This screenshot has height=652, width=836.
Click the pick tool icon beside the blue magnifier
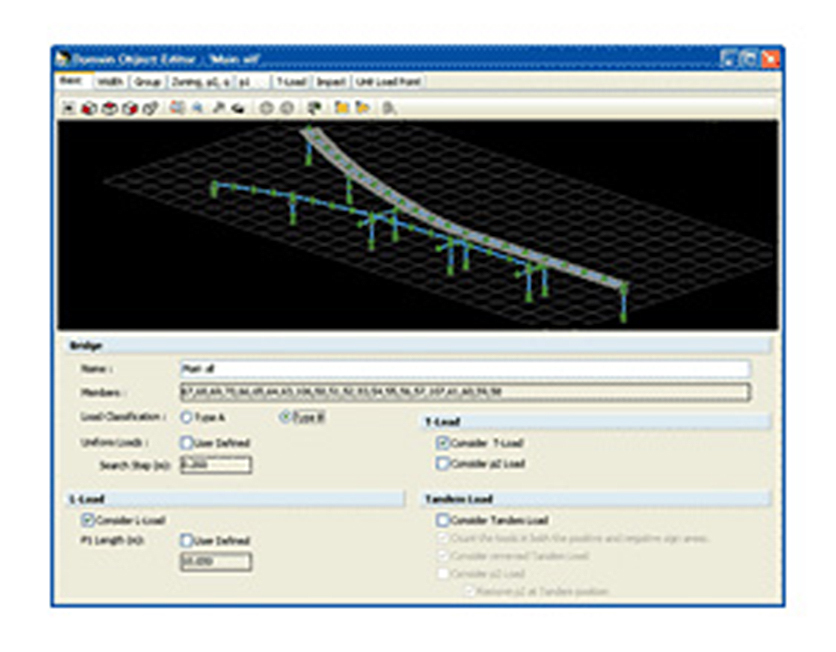[218, 108]
